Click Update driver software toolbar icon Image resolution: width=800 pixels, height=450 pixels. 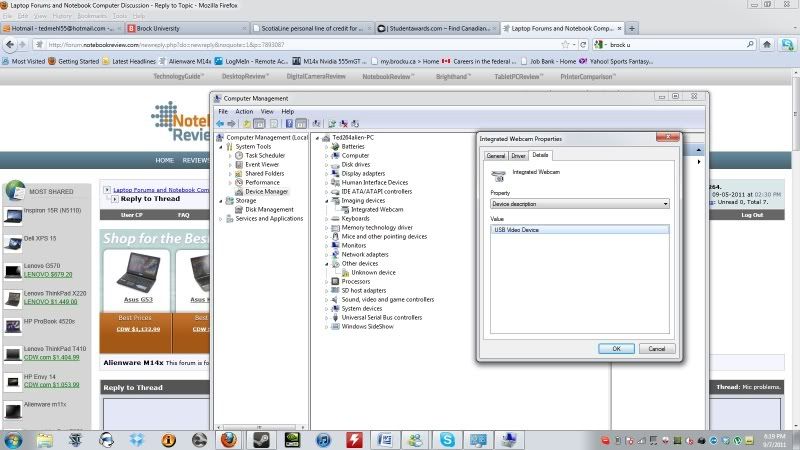coord(332,123)
